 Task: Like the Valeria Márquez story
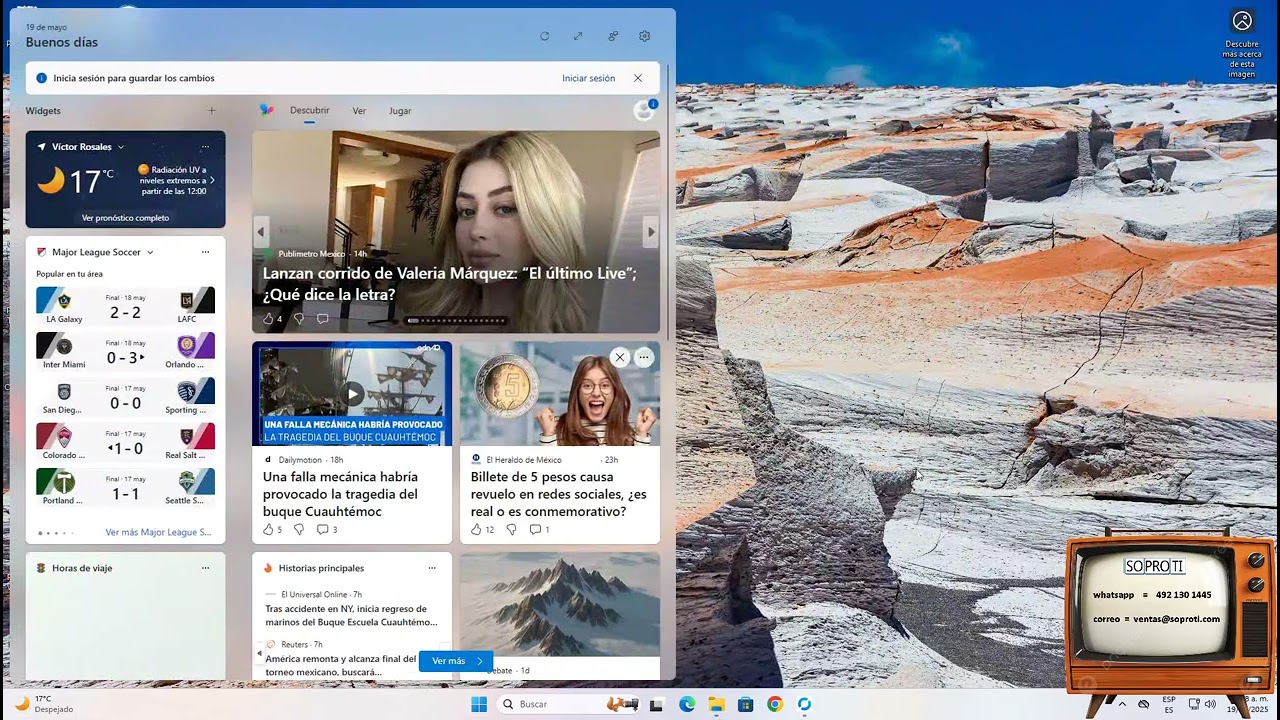pyautogui.click(x=268, y=319)
